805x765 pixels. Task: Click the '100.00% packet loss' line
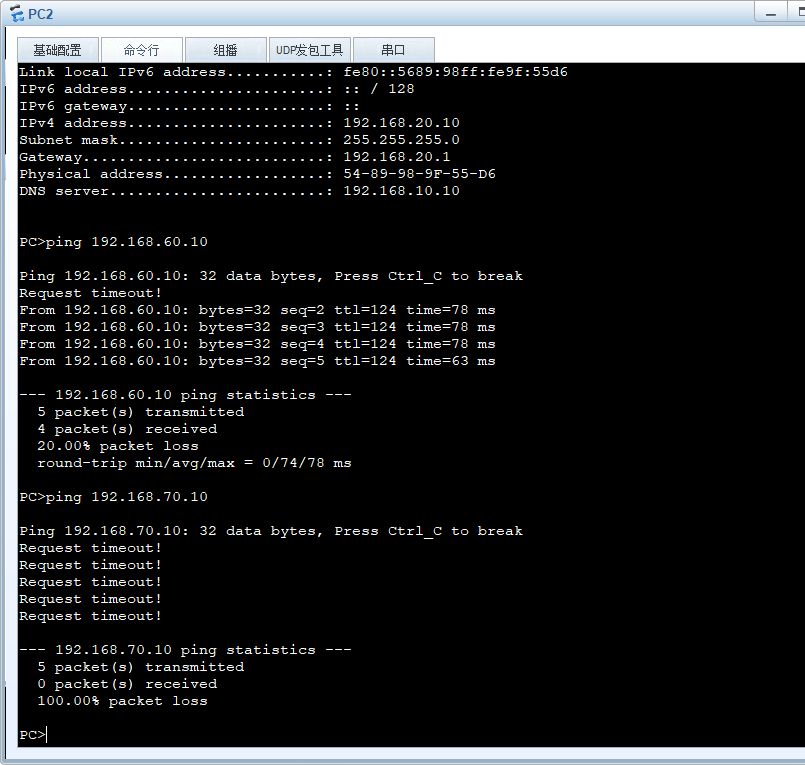tap(122, 701)
